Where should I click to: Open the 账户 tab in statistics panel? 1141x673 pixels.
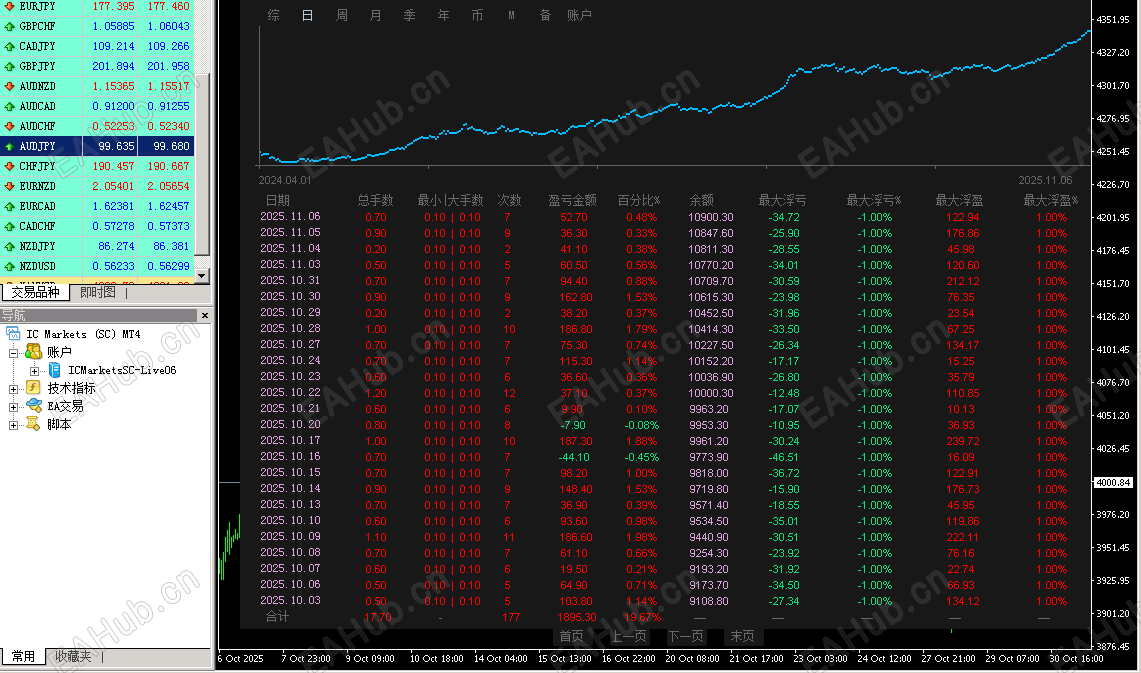tap(579, 15)
